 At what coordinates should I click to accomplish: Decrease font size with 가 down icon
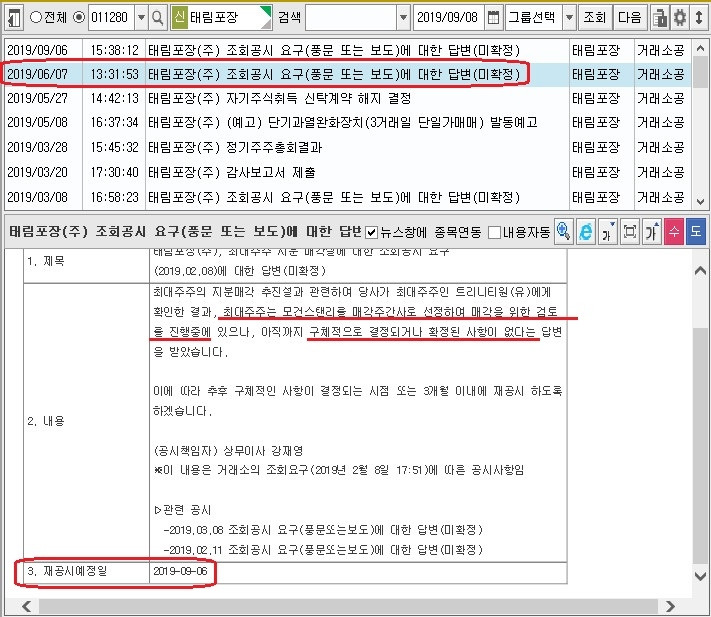(608, 232)
